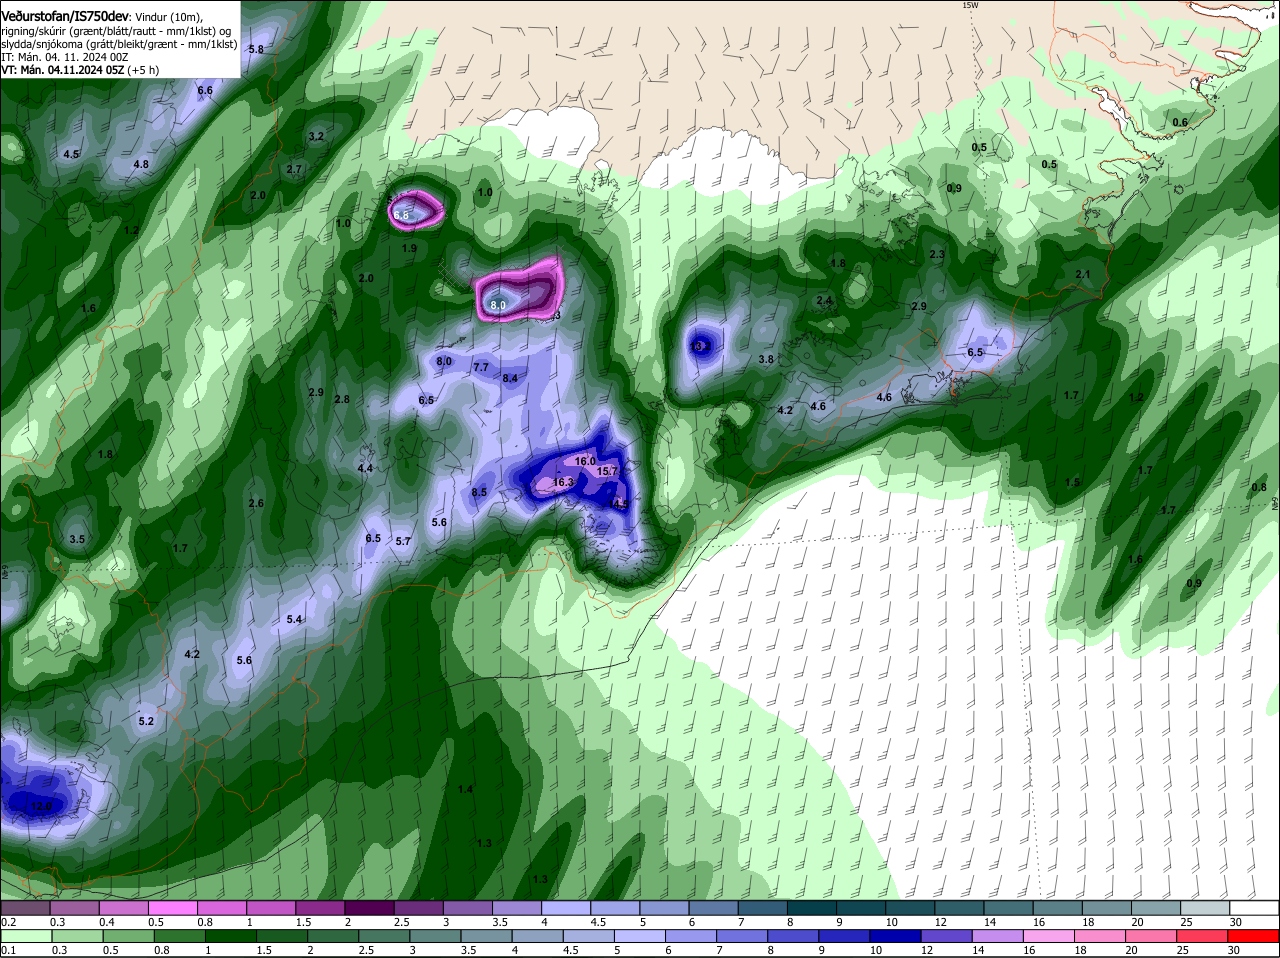Click the 2.8 value label on the map
The height and width of the screenshot is (958, 1280).
pyautogui.click(x=342, y=399)
